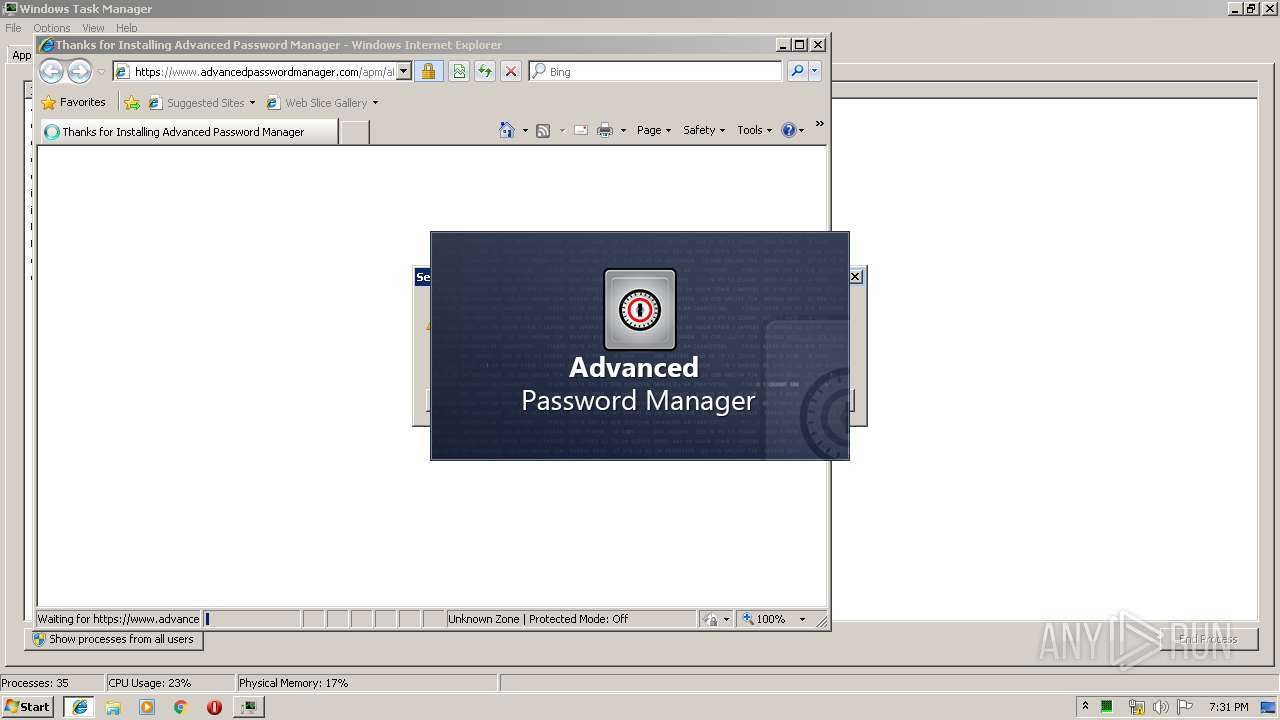This screenshot has width=1280, height=720.
Task: Click End Process button in Task Manager
Action: tap(1207, 639)
